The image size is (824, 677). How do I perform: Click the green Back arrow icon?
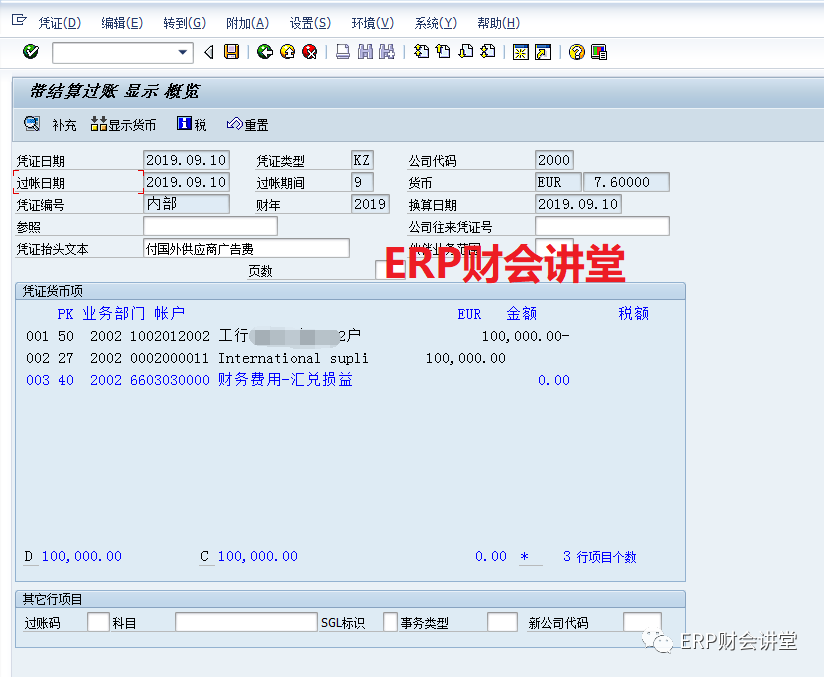point(264,52)
